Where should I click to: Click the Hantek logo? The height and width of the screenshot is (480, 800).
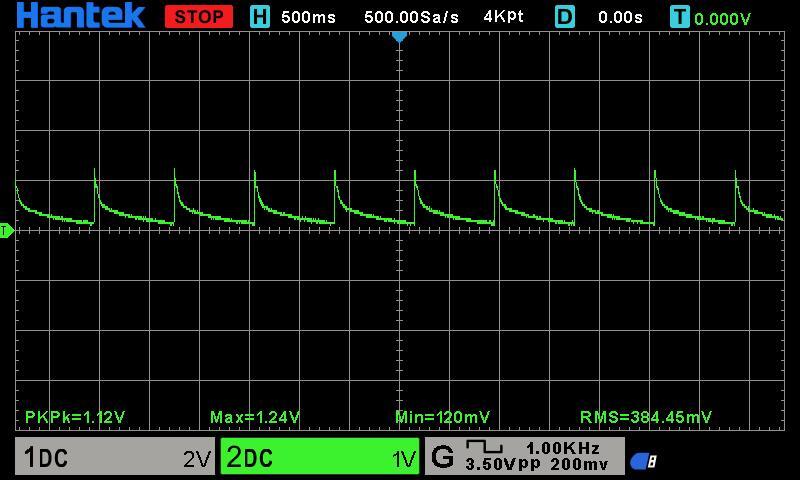pyautogui.click(x=81, y=16)
